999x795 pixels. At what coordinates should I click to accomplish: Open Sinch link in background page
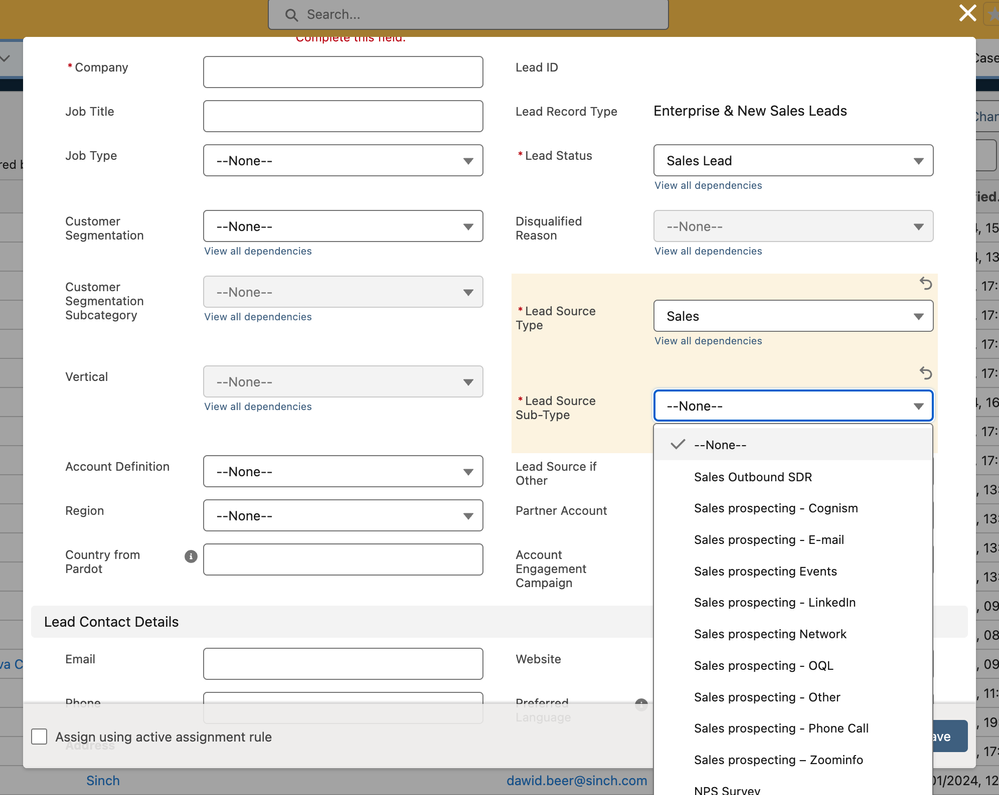point(103,781)
